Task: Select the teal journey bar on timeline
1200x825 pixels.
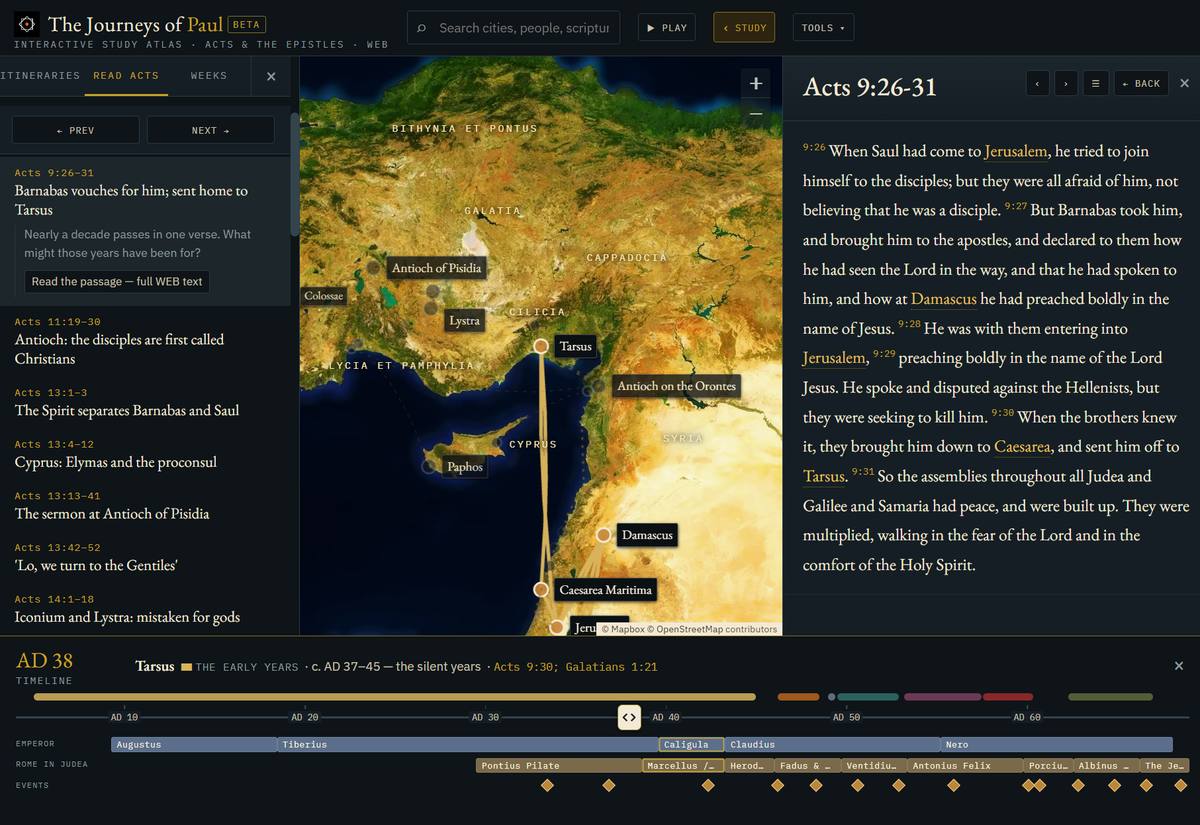Action: (x=868, y=697)
